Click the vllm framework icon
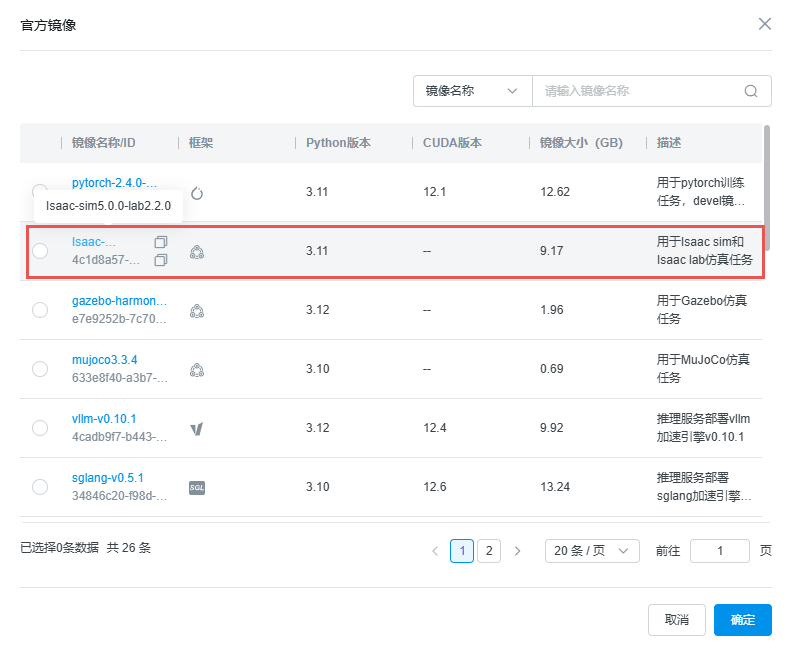Viewport: 790px width, 648px height. click(x=197, y=428)
